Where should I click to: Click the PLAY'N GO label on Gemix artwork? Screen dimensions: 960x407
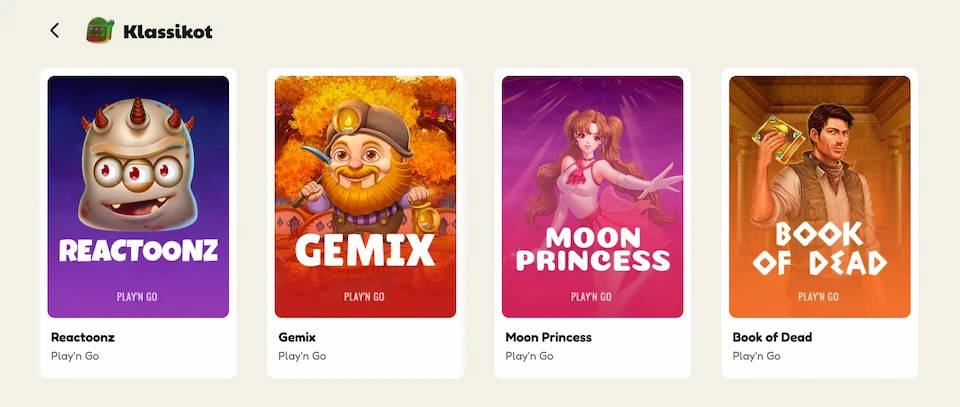pyautogui.click(x=364, y=297)
